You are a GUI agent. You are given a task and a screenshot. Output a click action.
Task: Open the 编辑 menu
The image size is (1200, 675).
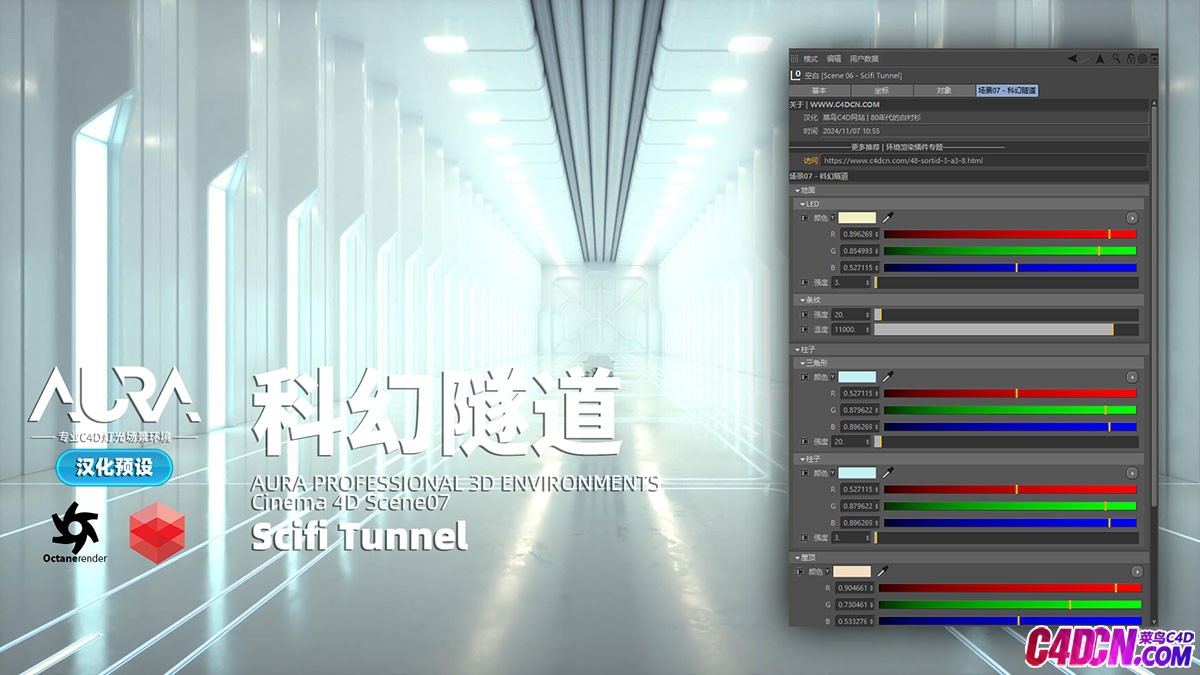tap(834, 59)
